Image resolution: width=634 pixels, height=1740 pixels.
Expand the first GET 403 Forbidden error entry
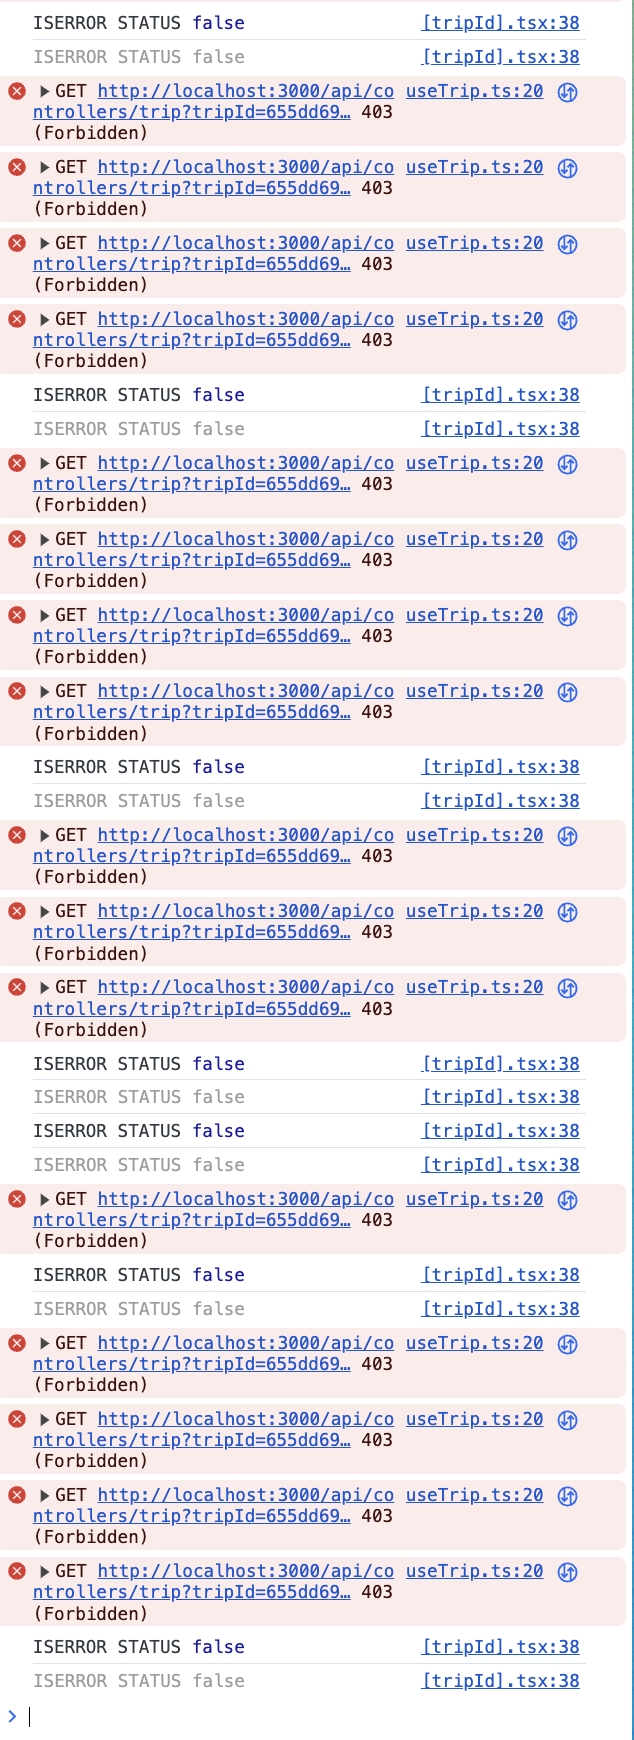pos(44,91)
